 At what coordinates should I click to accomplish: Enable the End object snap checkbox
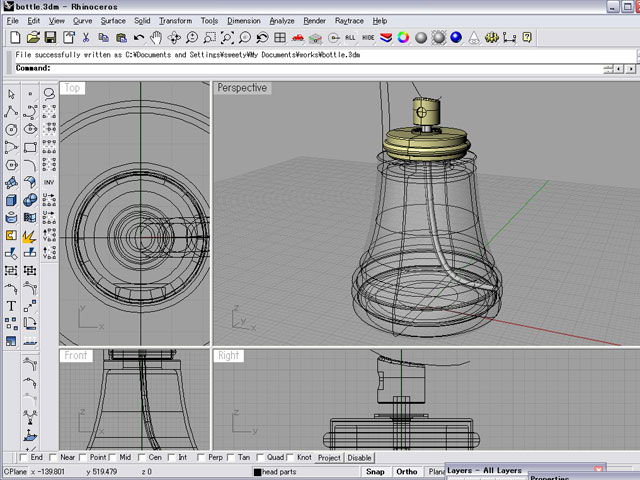click(x=23, y=458)
